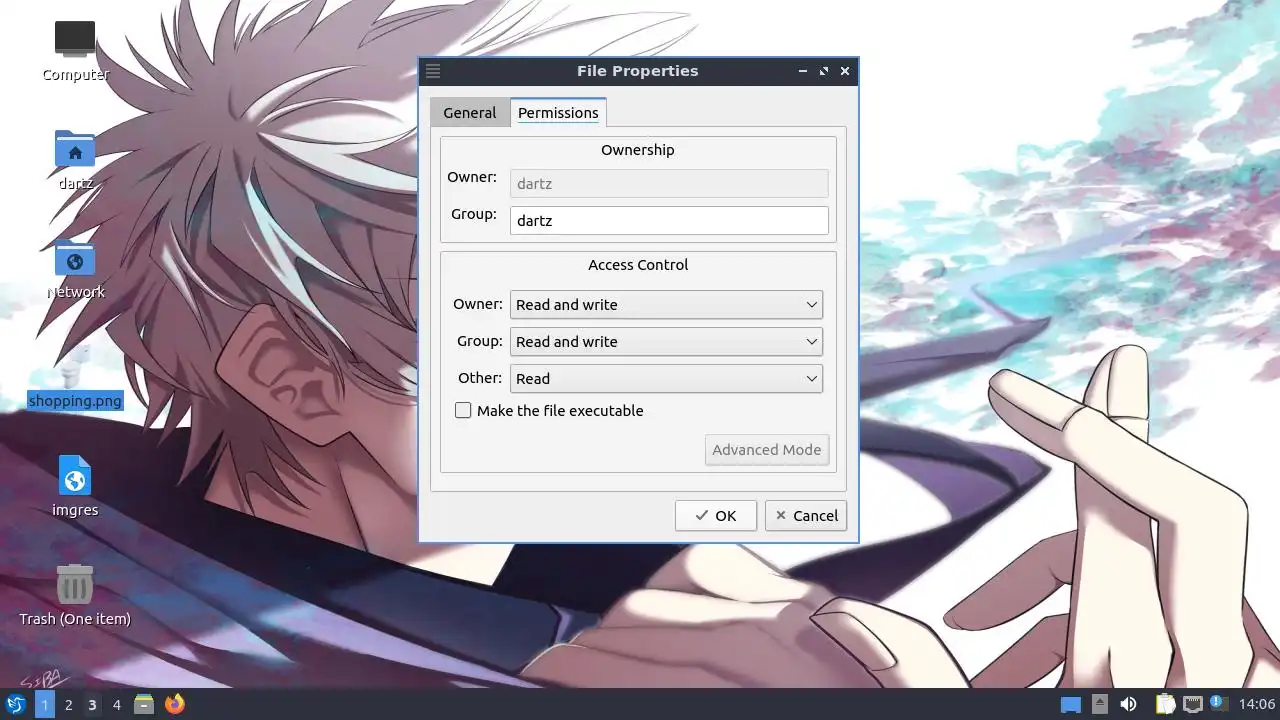The width and height of the screenshot is (1280, 720).
Task: Click the Access Control section heading
Action: 638,265
